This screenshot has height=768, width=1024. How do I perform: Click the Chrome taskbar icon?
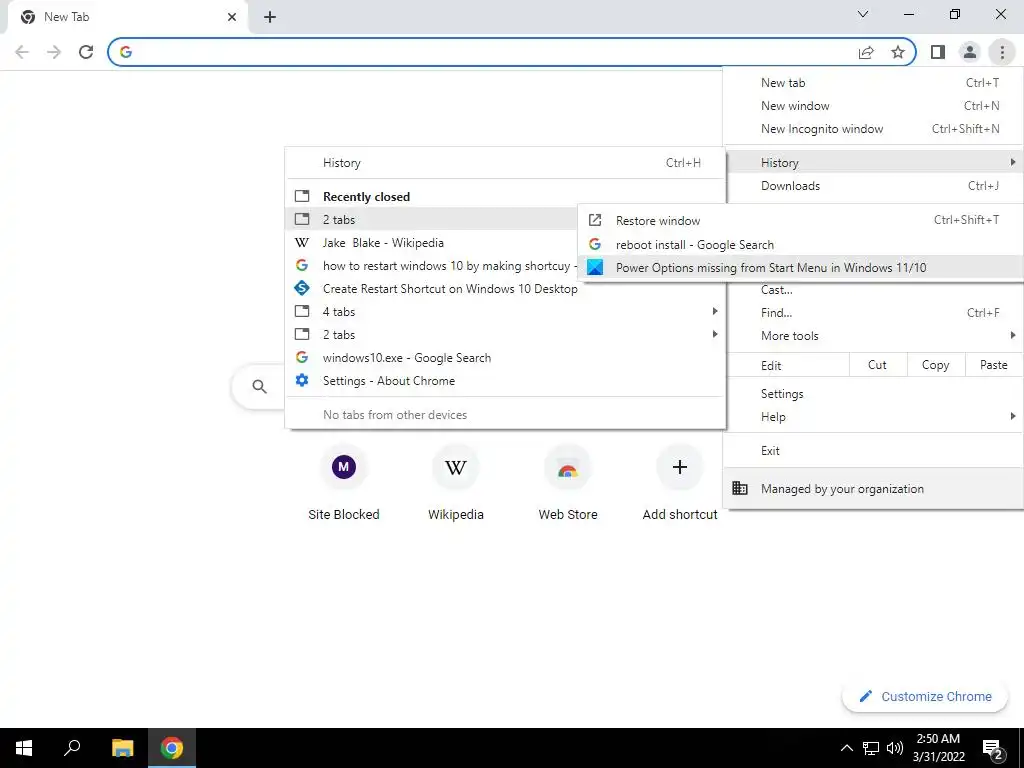click(172, 748)
